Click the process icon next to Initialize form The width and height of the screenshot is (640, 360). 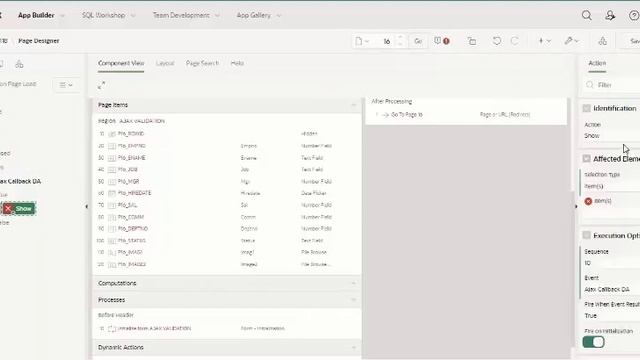(x=112, y=329)
